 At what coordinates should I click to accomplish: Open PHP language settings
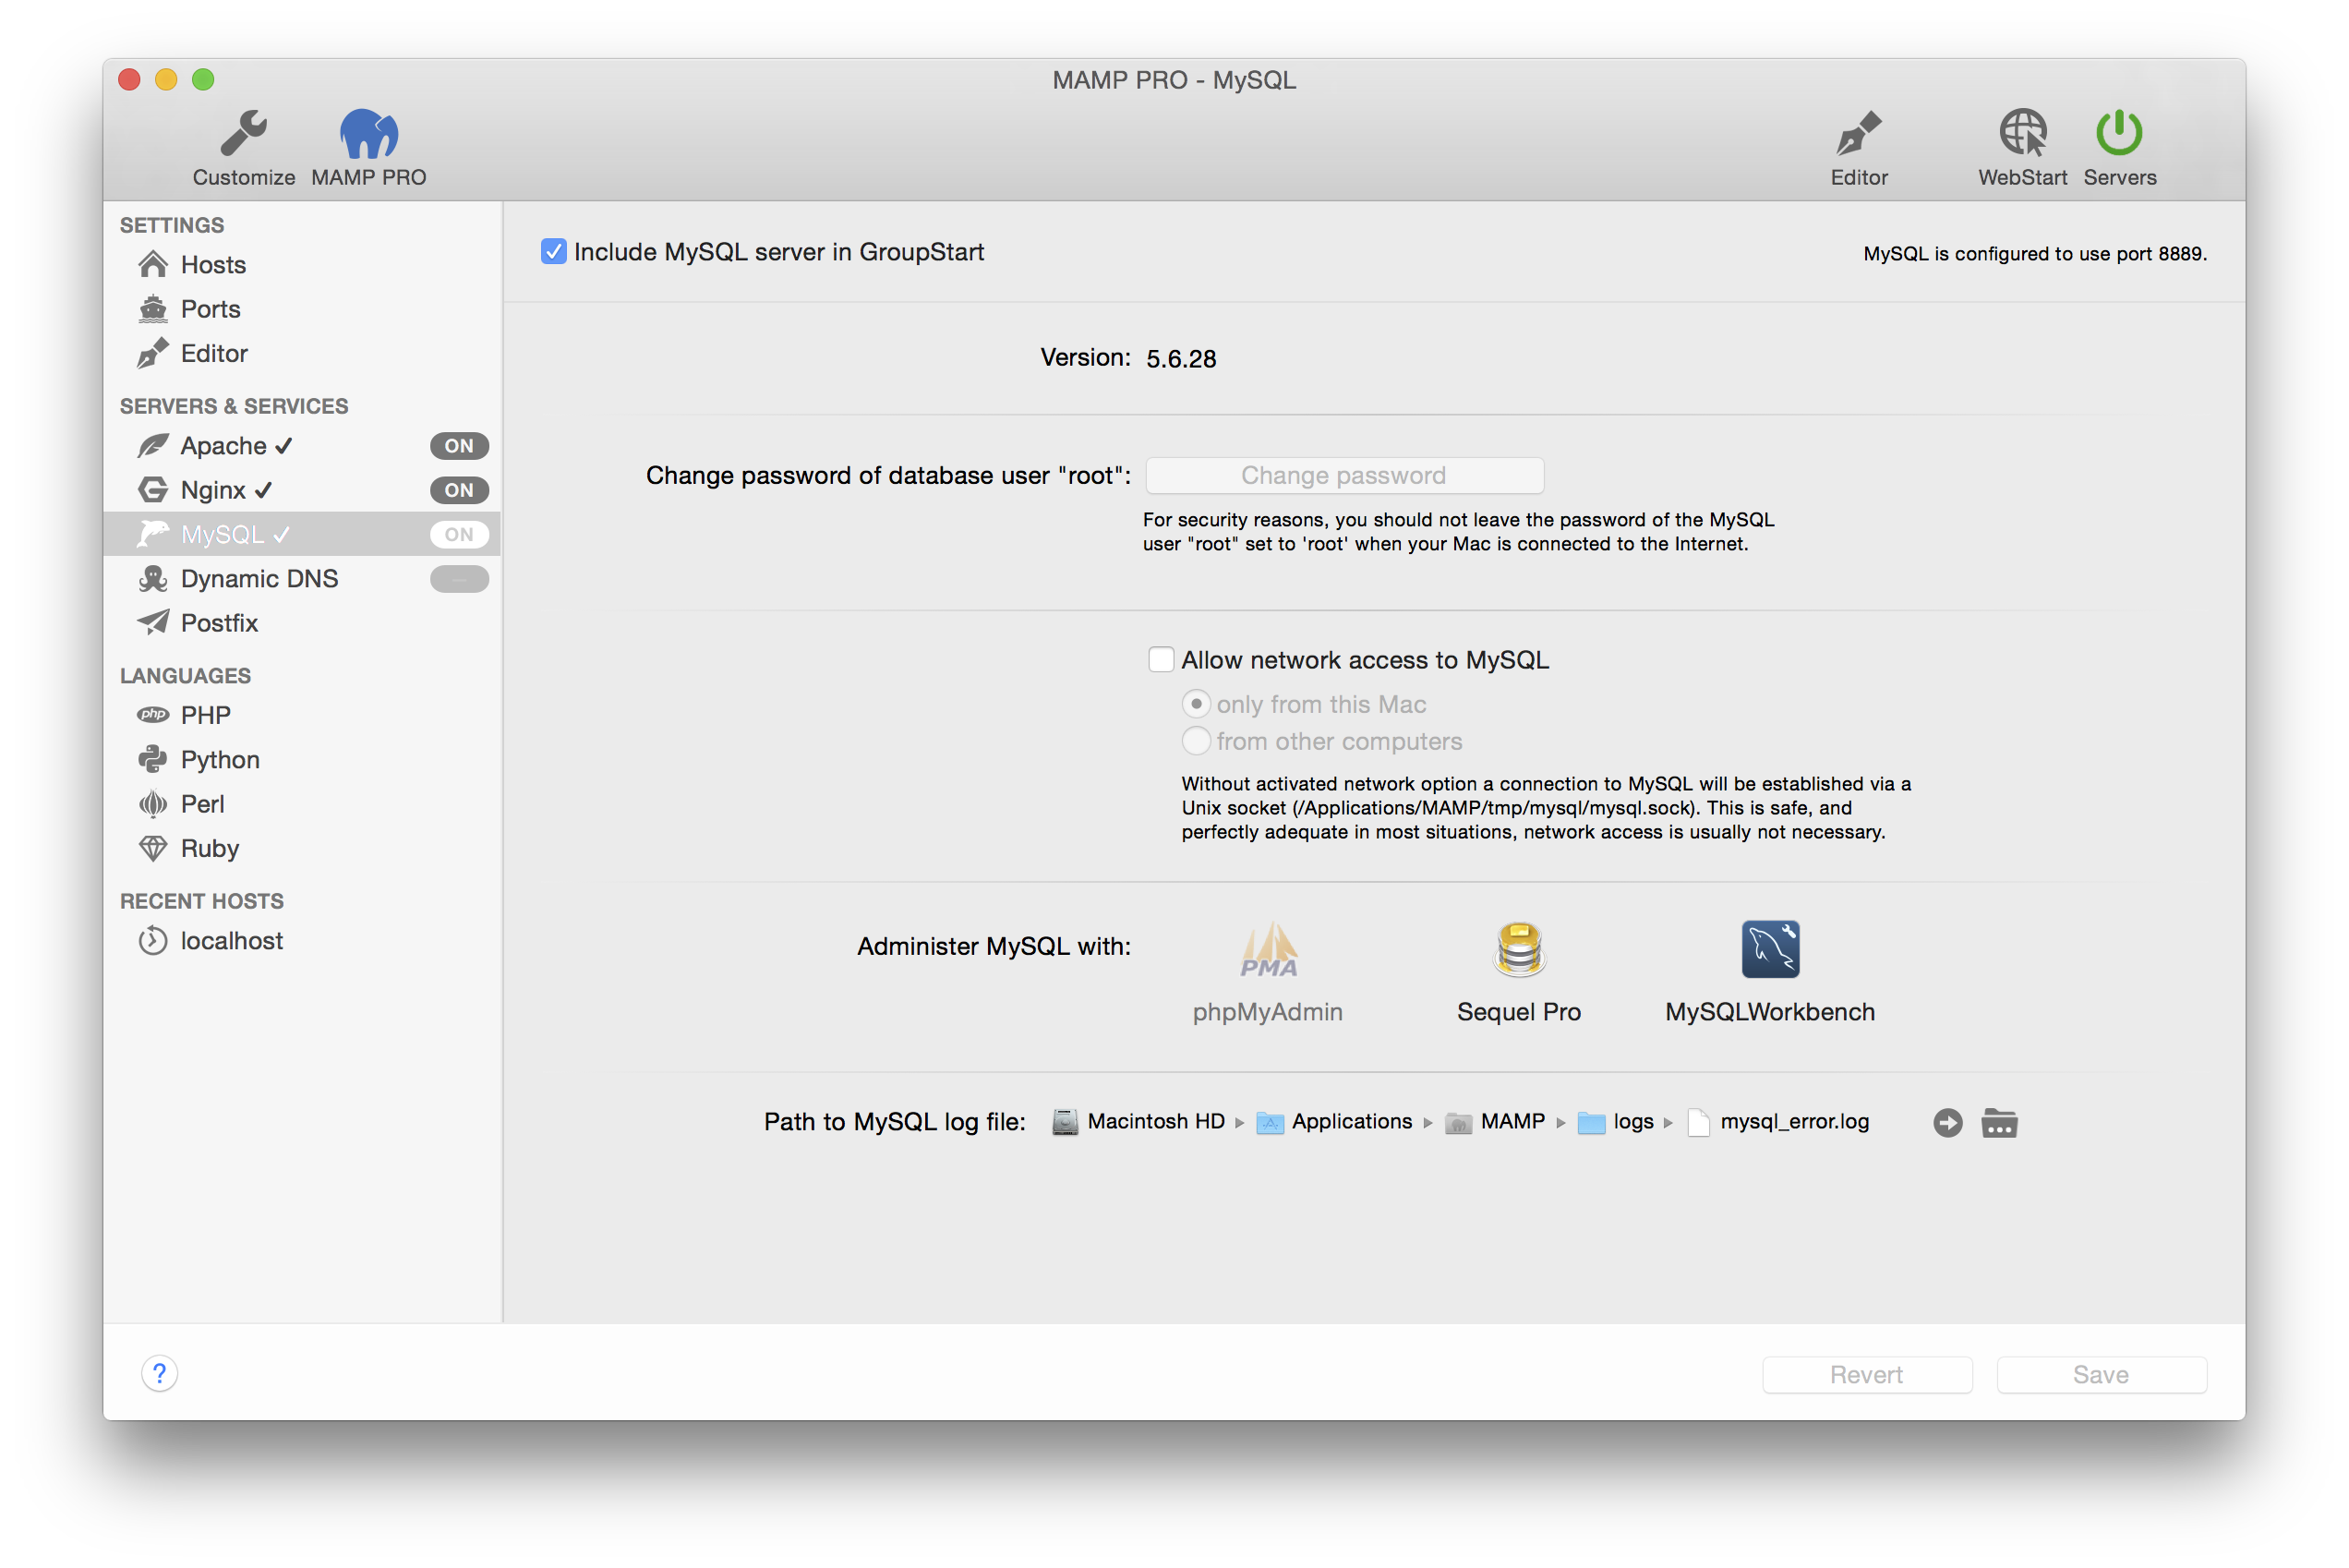tap(301, 715)
